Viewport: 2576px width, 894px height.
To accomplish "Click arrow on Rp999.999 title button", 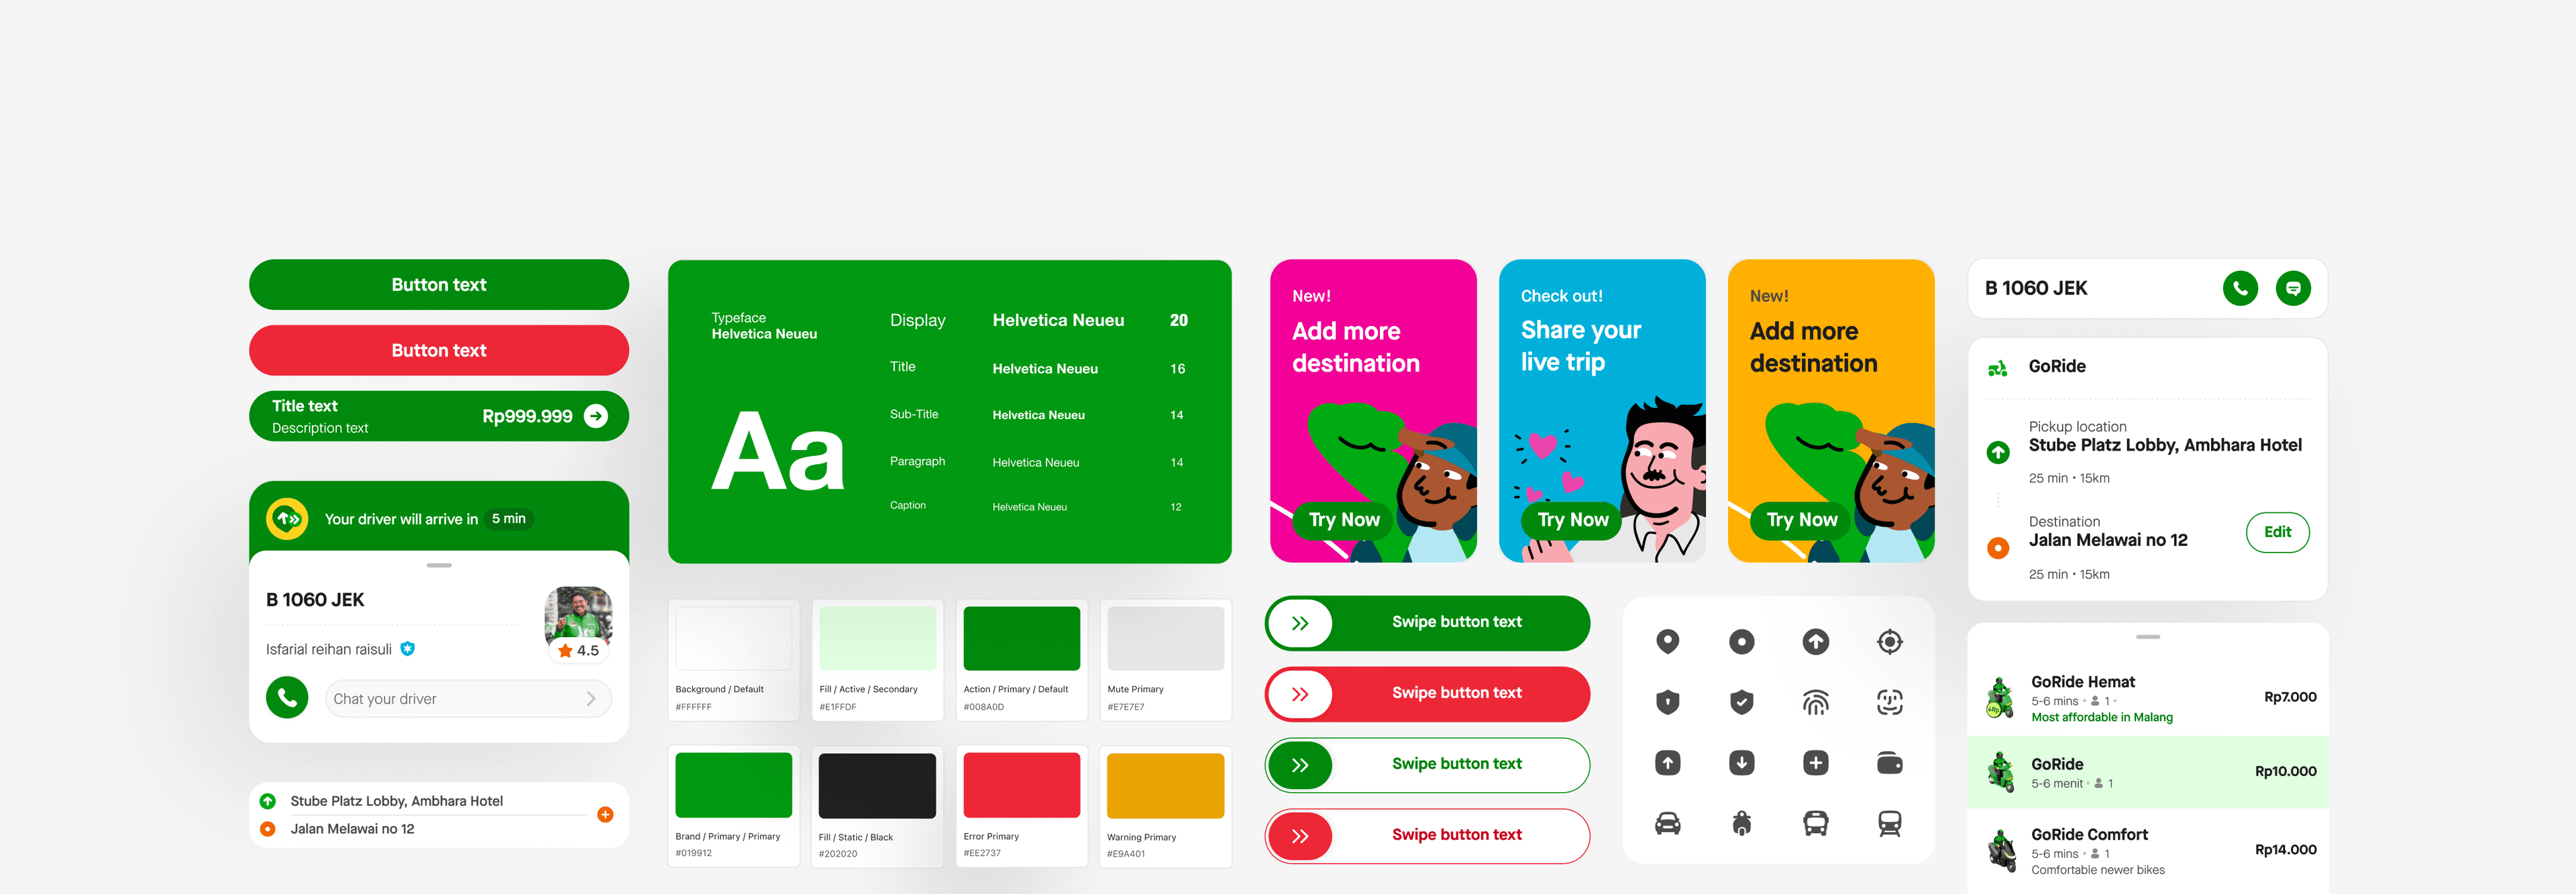I will click(596, 416).
